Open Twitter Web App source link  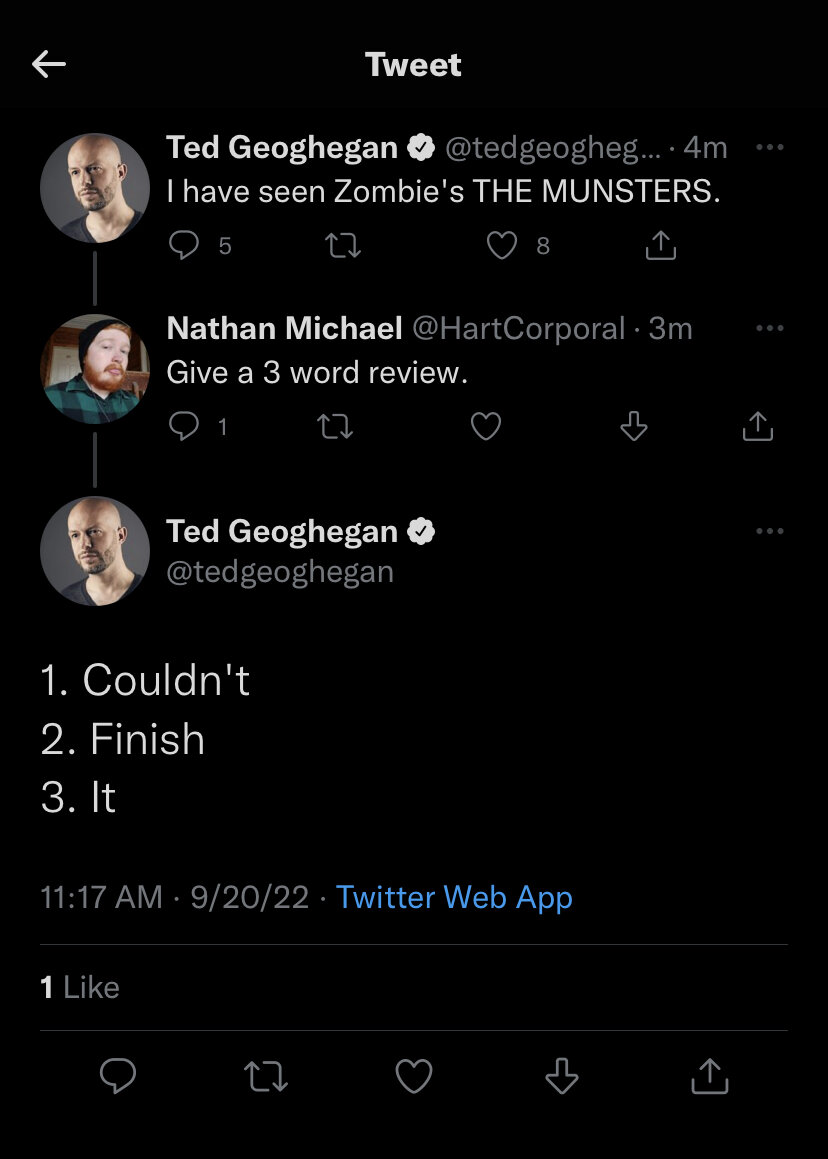click(454, 897)
